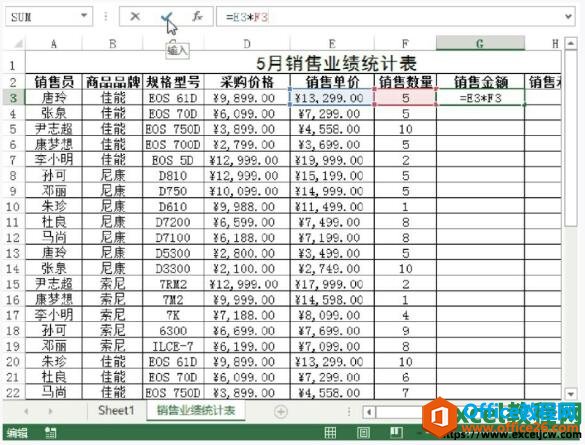Click cell D13 with ¥2,800.00

pyautogui.click(x=247, y=253)
